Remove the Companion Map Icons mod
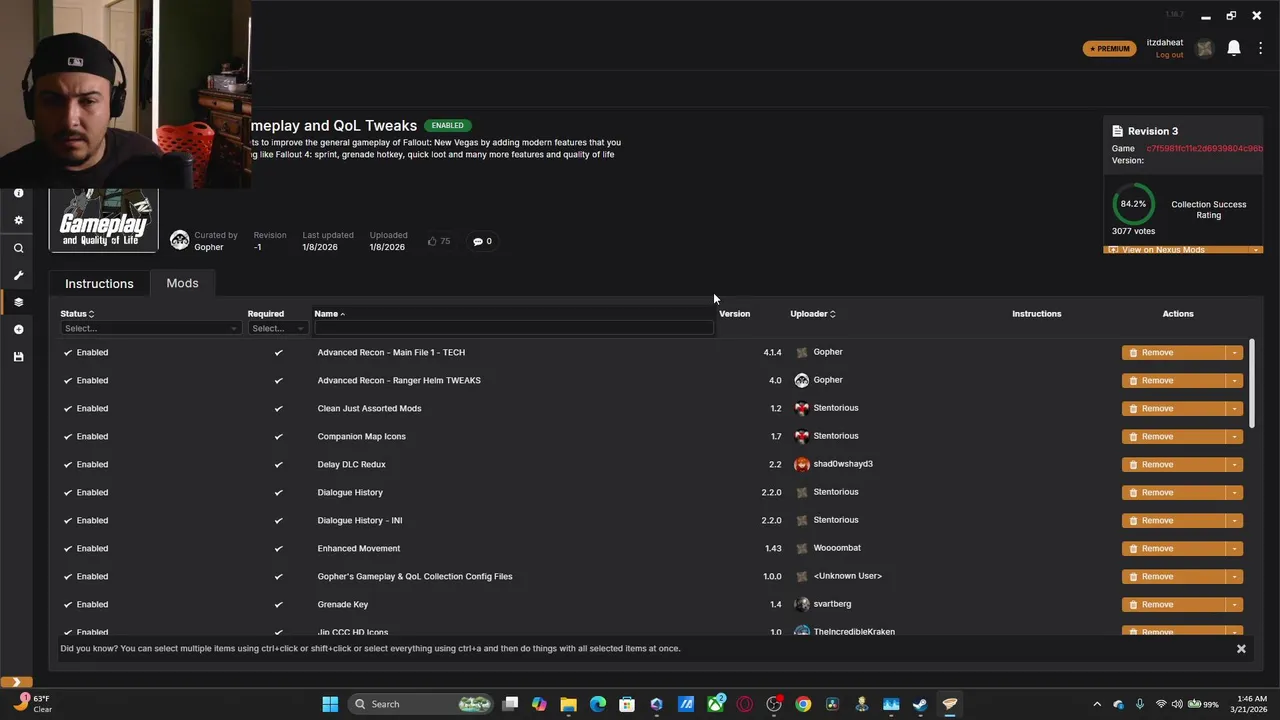 click(1174, 436)
